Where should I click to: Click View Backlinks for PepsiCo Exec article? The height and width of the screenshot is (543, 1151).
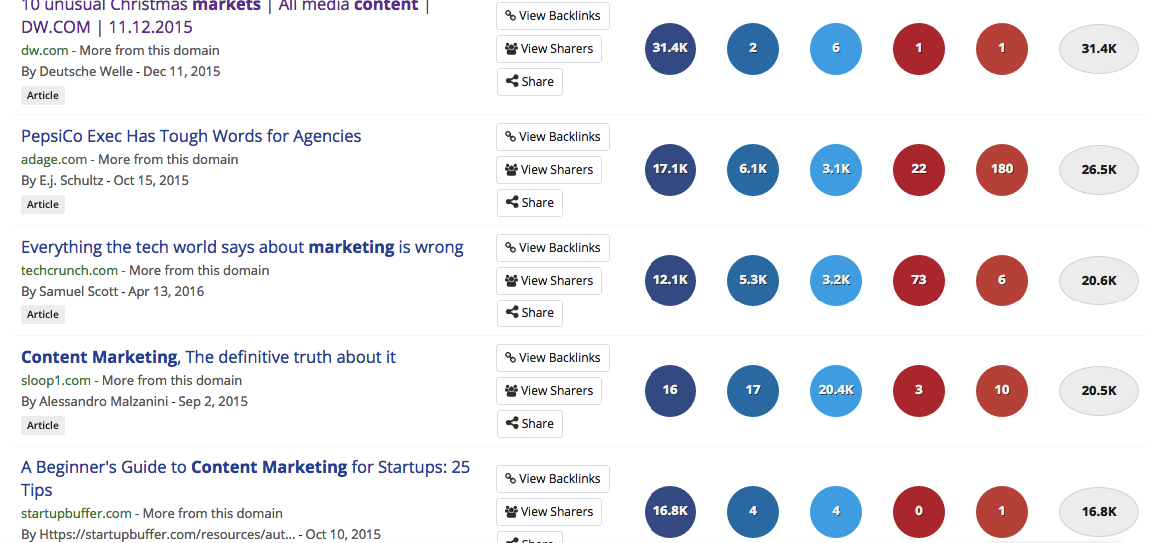click(553, 136)
